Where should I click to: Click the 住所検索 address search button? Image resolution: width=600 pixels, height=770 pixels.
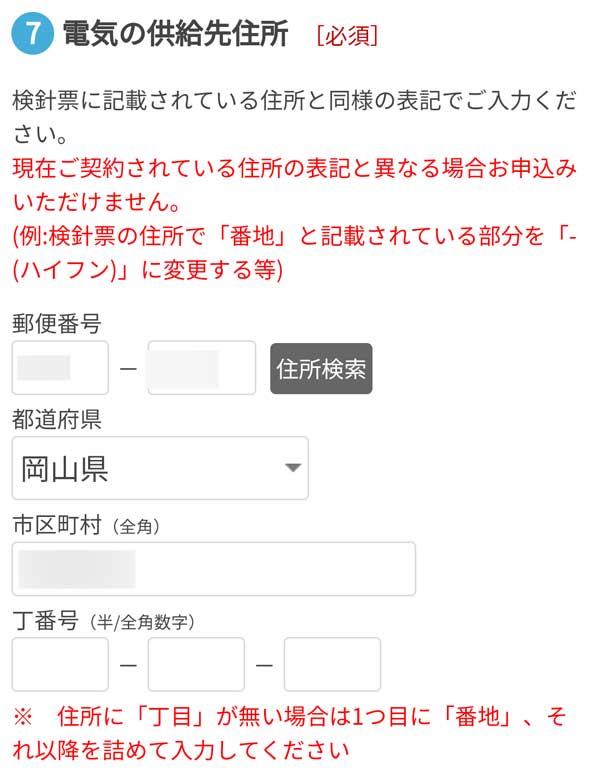[x=321, y=369]
